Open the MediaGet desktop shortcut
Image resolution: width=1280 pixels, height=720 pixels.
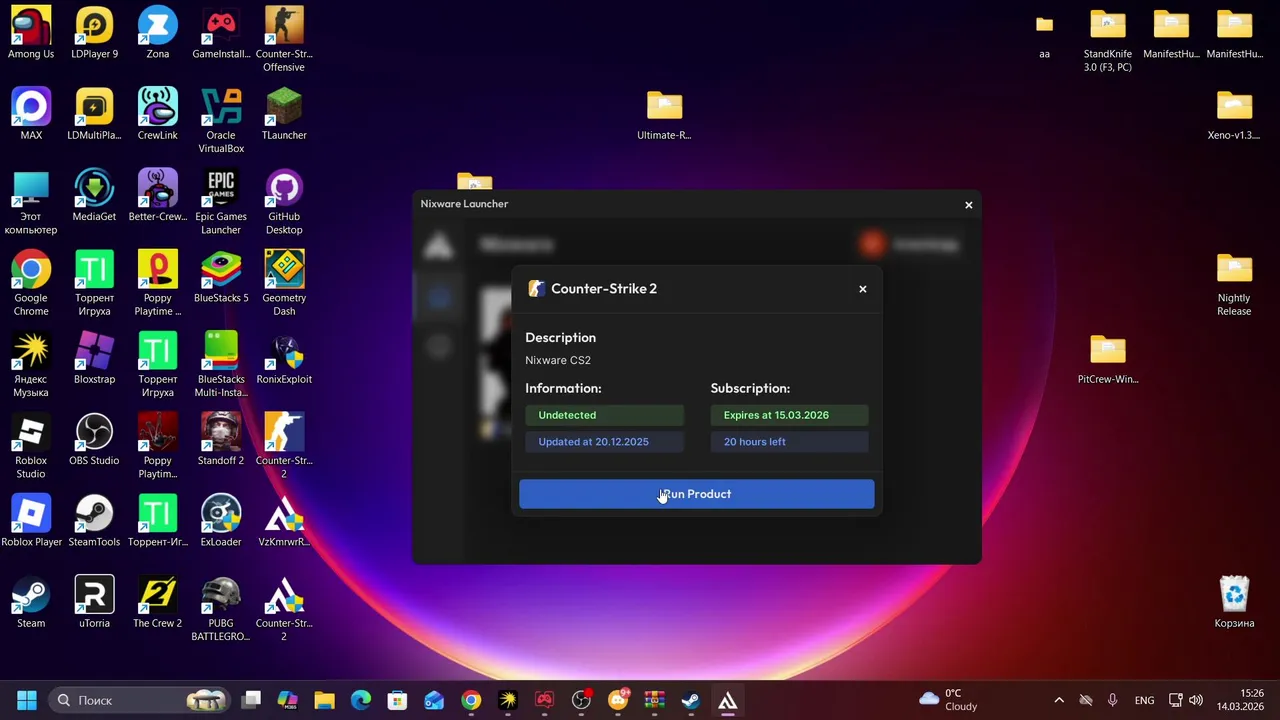[x=94, y=196]
